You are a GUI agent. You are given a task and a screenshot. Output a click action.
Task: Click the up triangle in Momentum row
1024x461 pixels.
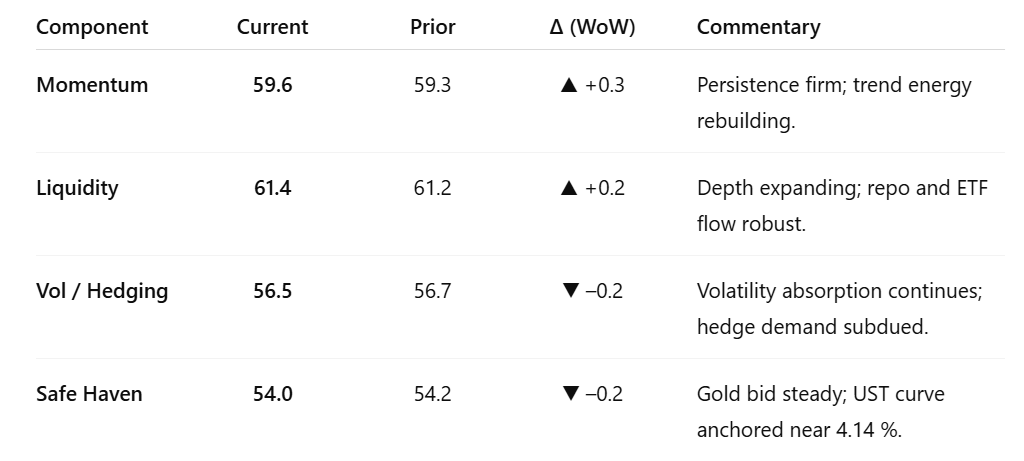pyautogui.click(x=569, y=86)
